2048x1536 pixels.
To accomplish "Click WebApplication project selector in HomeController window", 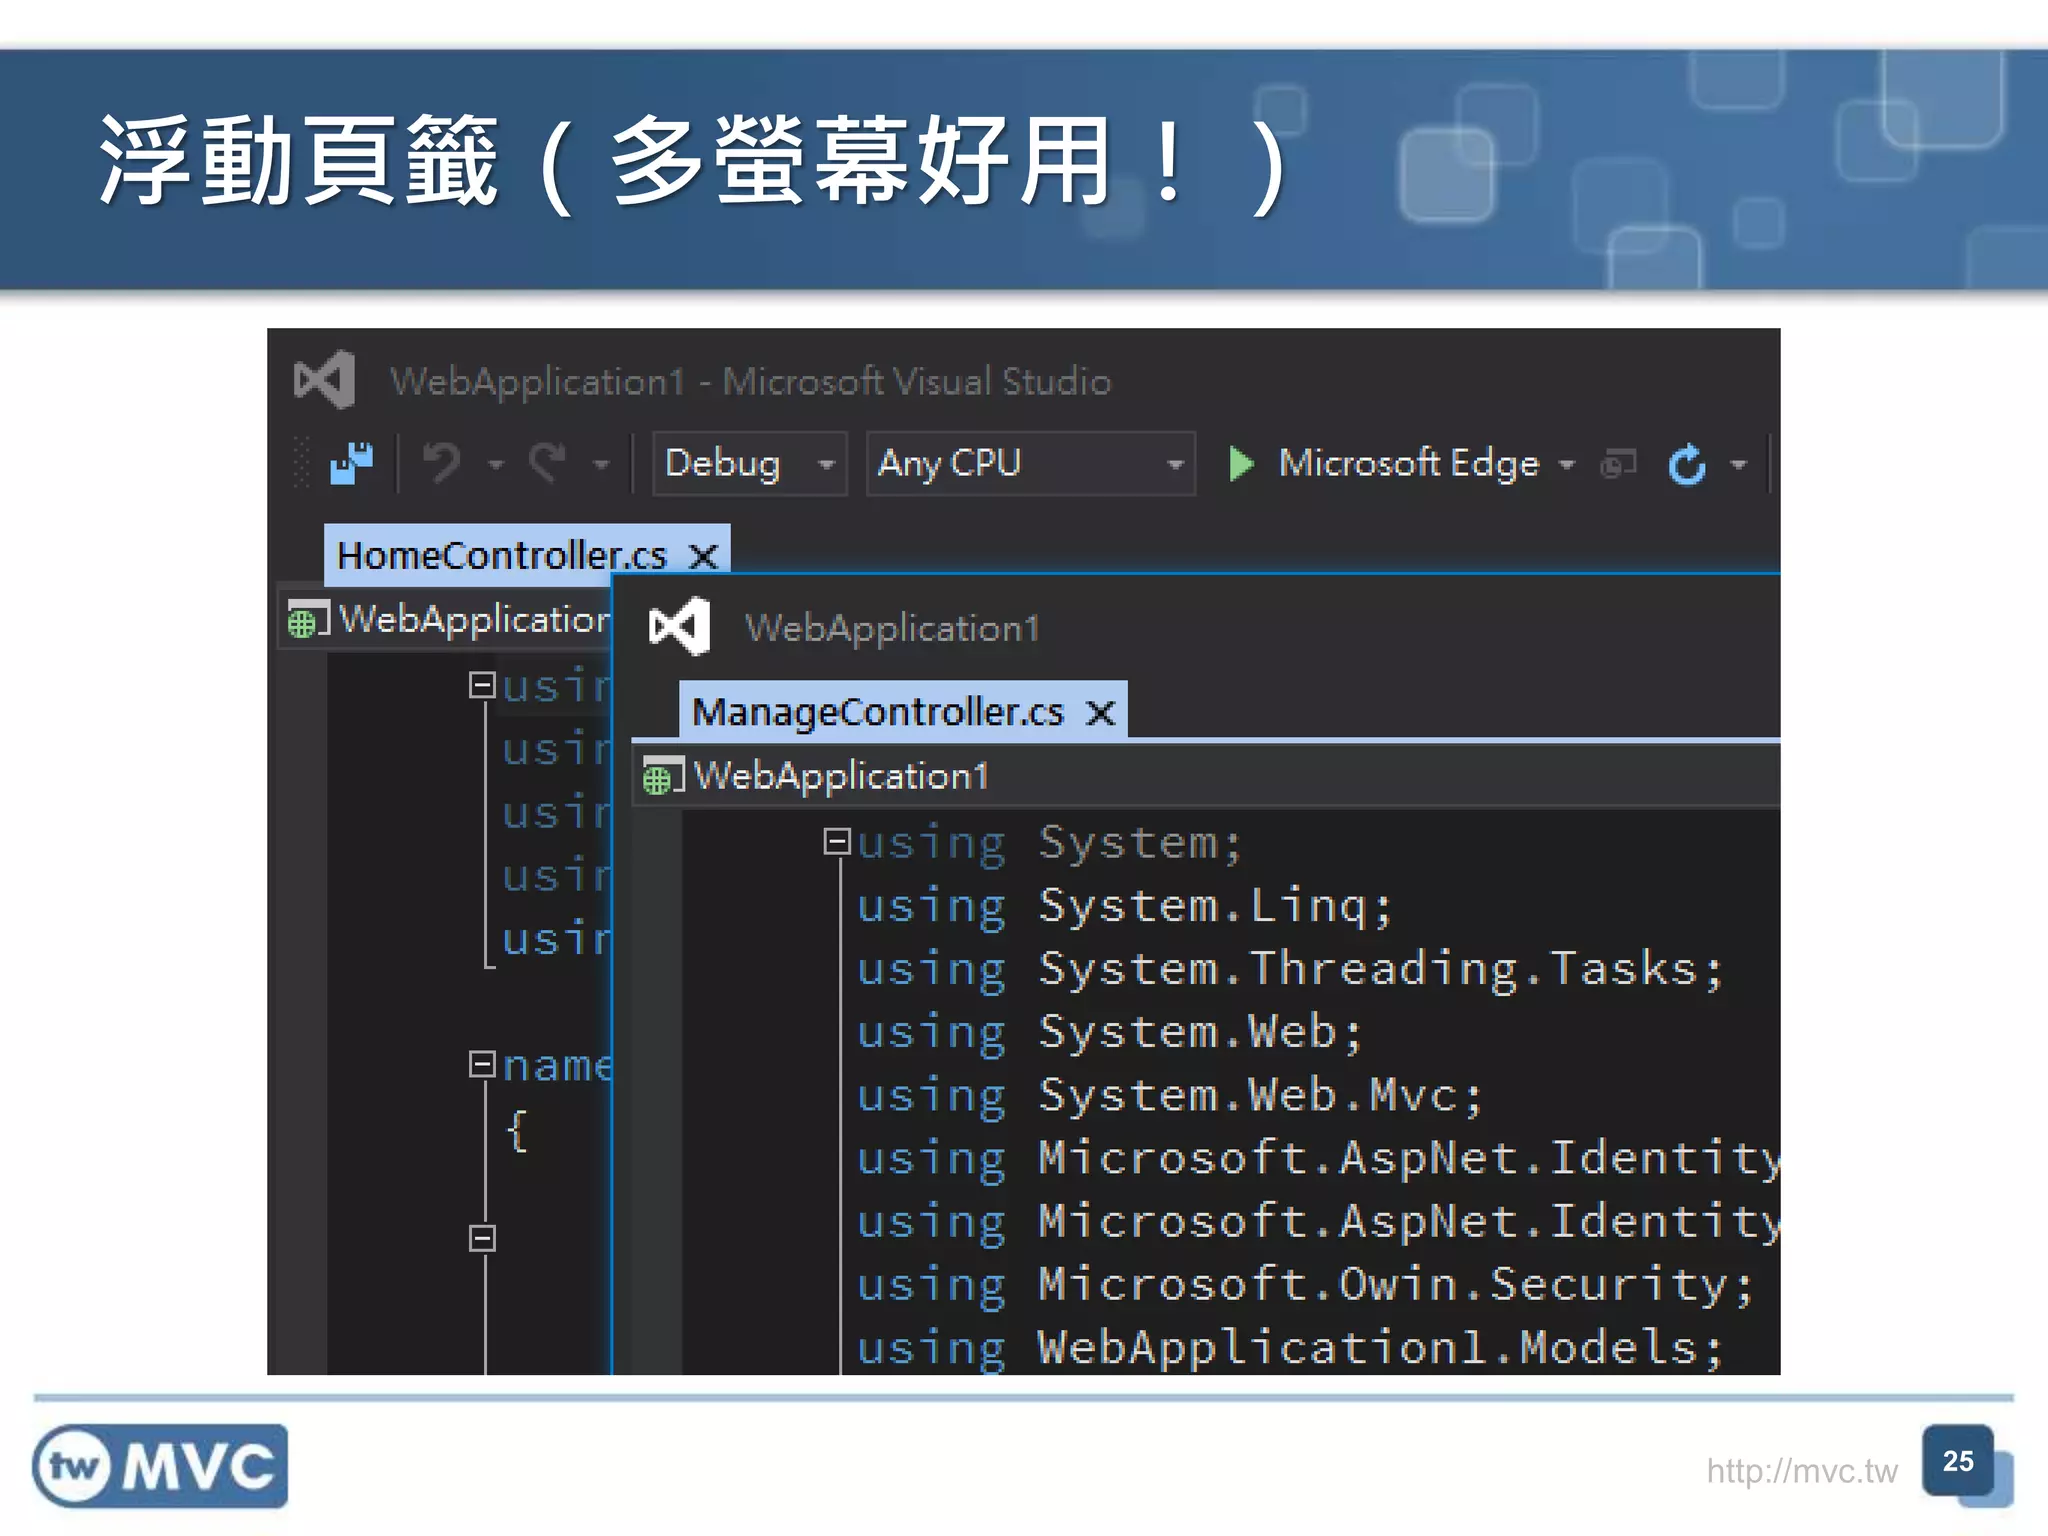I will point(446,620).
